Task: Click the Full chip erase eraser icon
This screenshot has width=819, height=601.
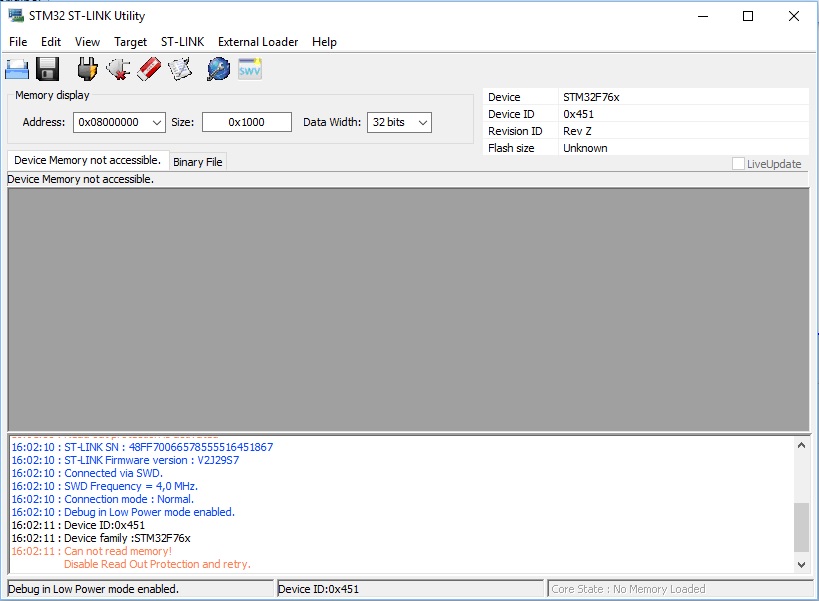Action: click(x=149, y=69)
